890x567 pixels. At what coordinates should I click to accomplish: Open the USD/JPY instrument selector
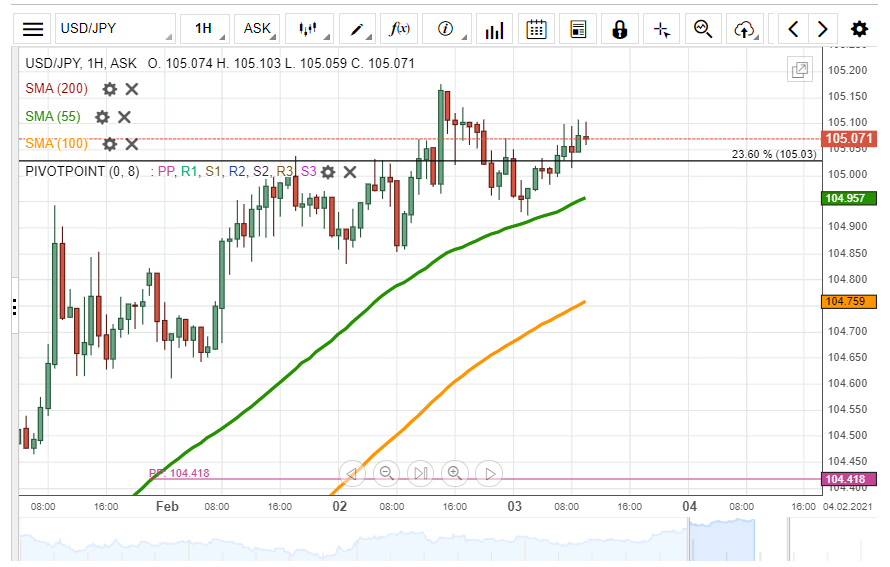[x=115, y=28]
